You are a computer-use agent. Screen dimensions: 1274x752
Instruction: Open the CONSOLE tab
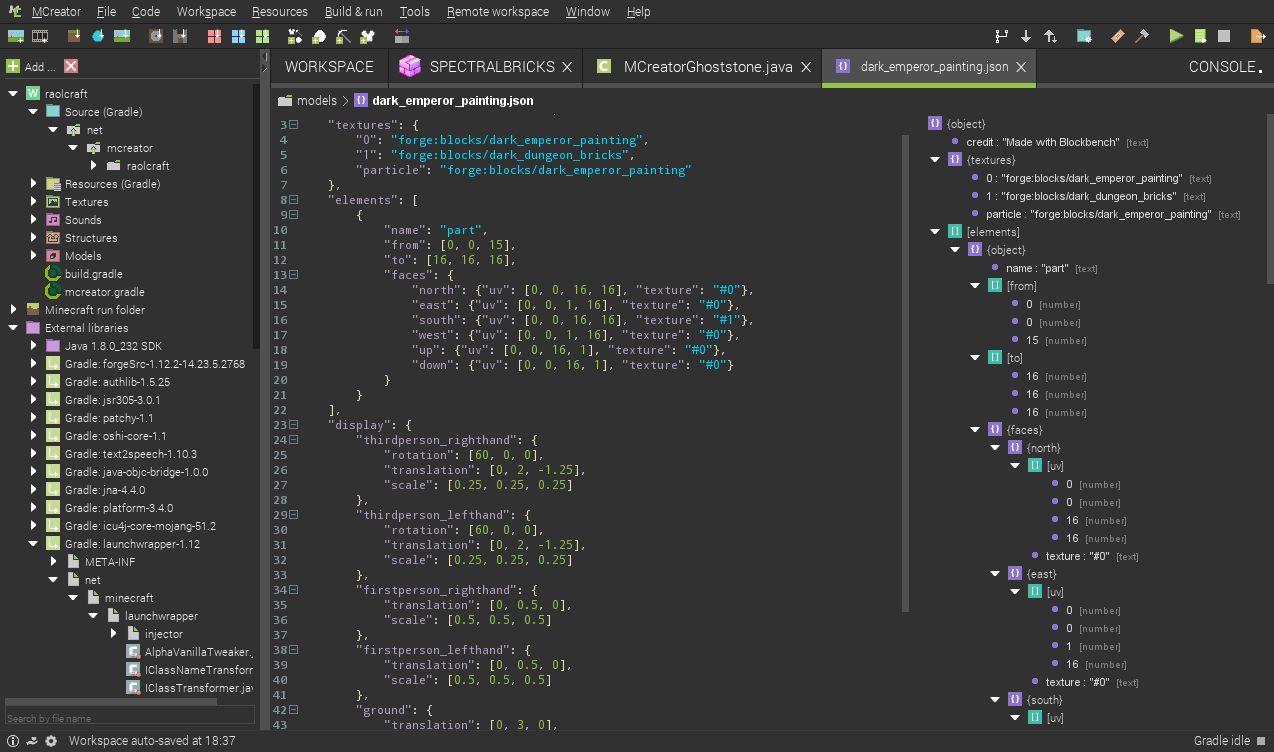coord(1225,67)
